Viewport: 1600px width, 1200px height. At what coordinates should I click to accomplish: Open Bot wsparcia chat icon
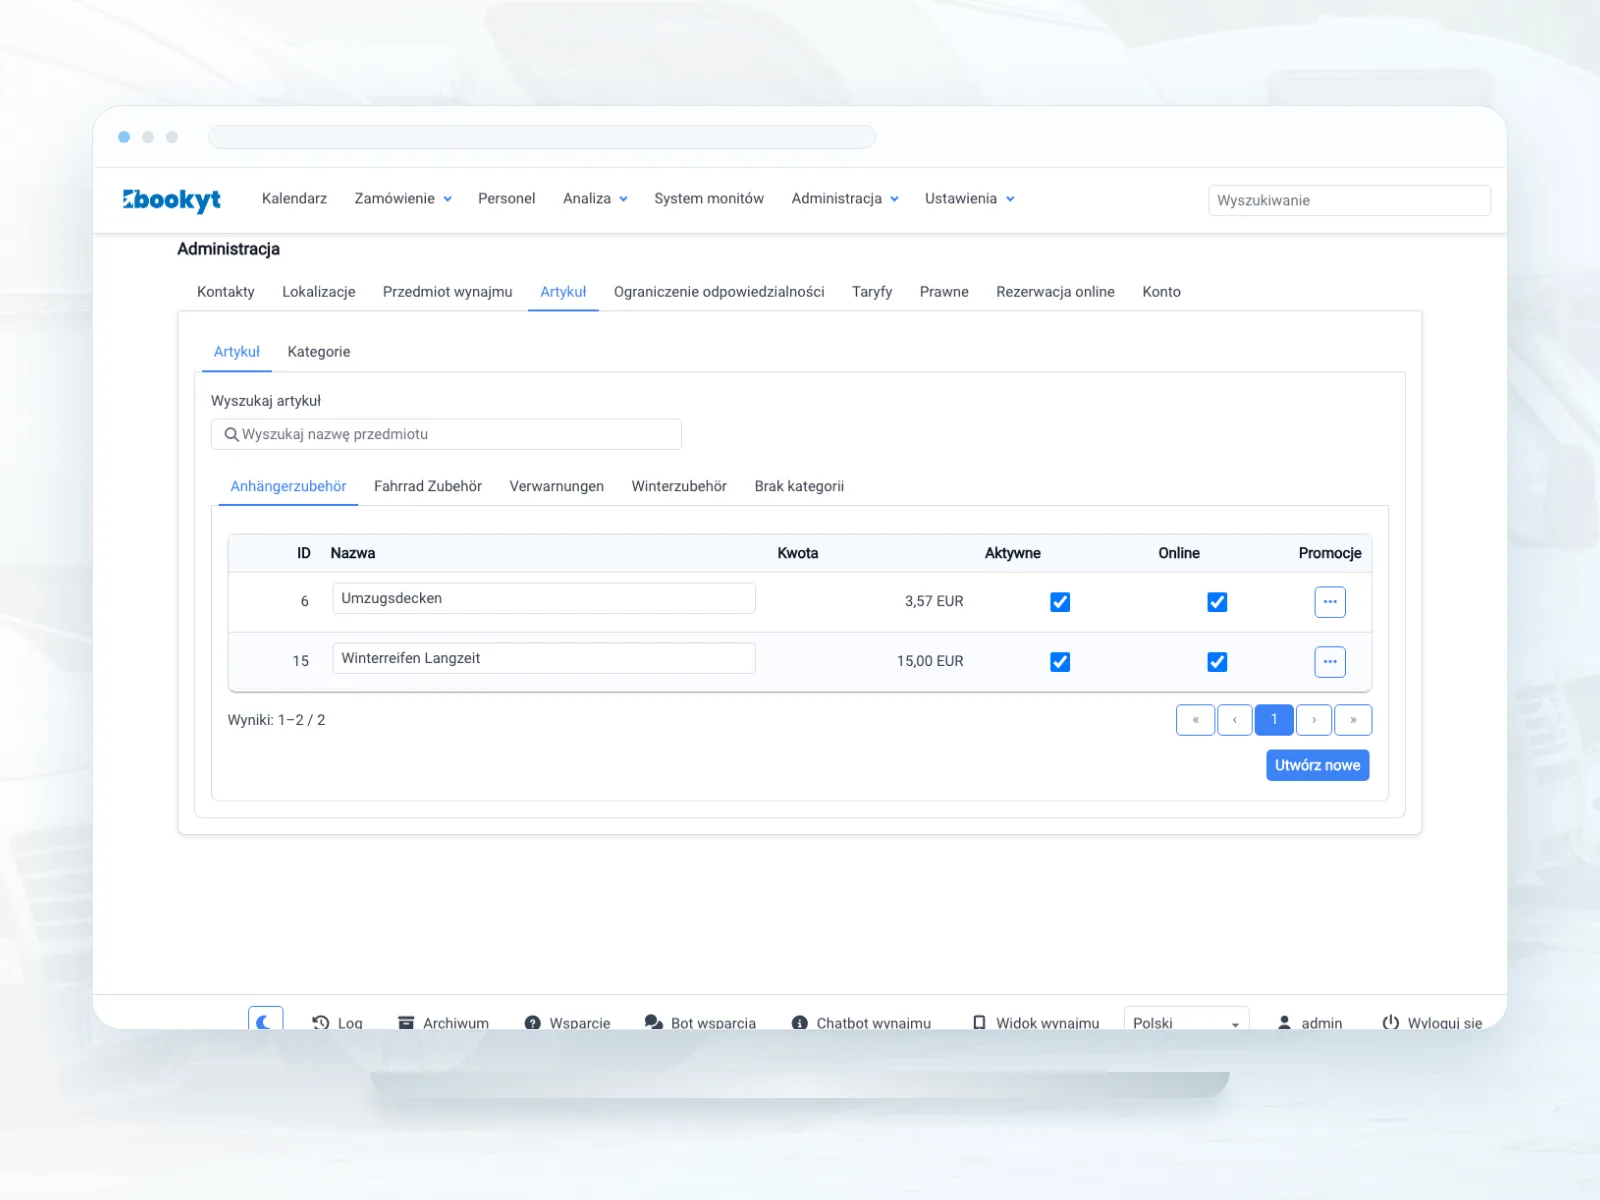(x=654, y=1022)
